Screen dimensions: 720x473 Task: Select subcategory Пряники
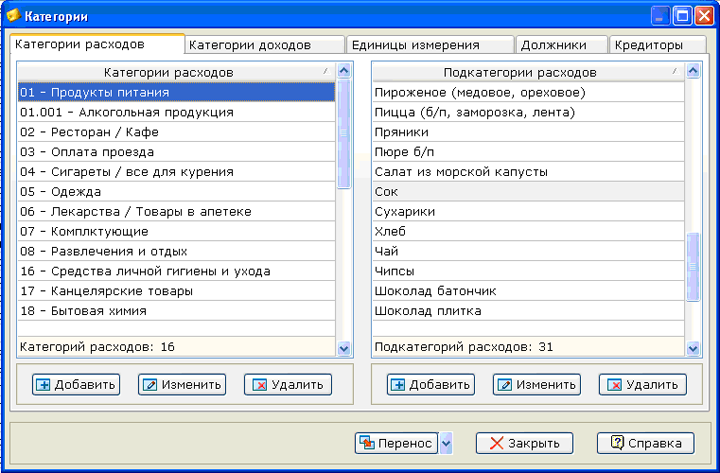[529, 132]
